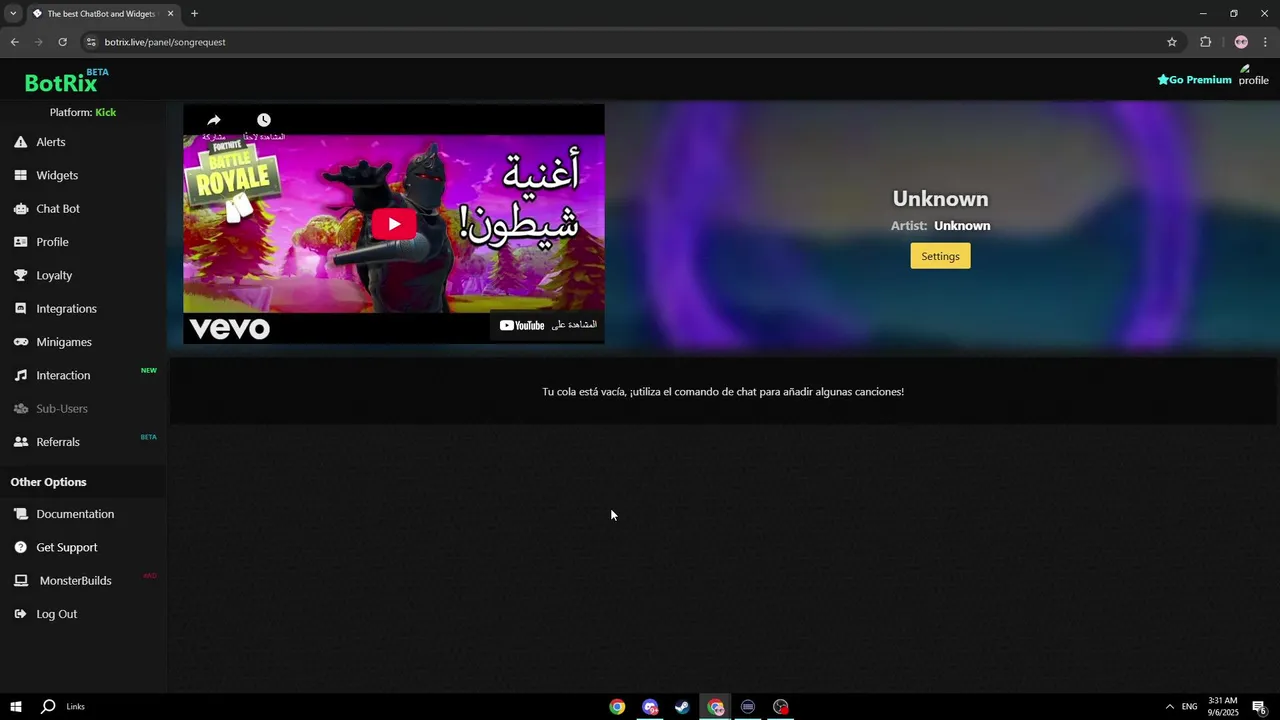Open the Alerts menu item

point(51,142)
